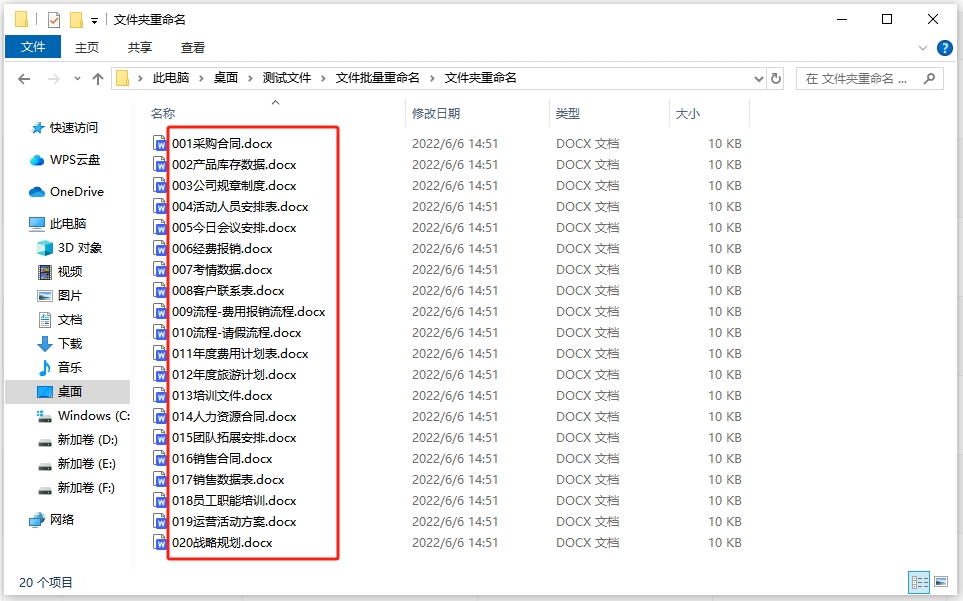This screenshot has width=963, height=601.
Task: Click New folder icon in title bar
Action: [x=76, y=20]
